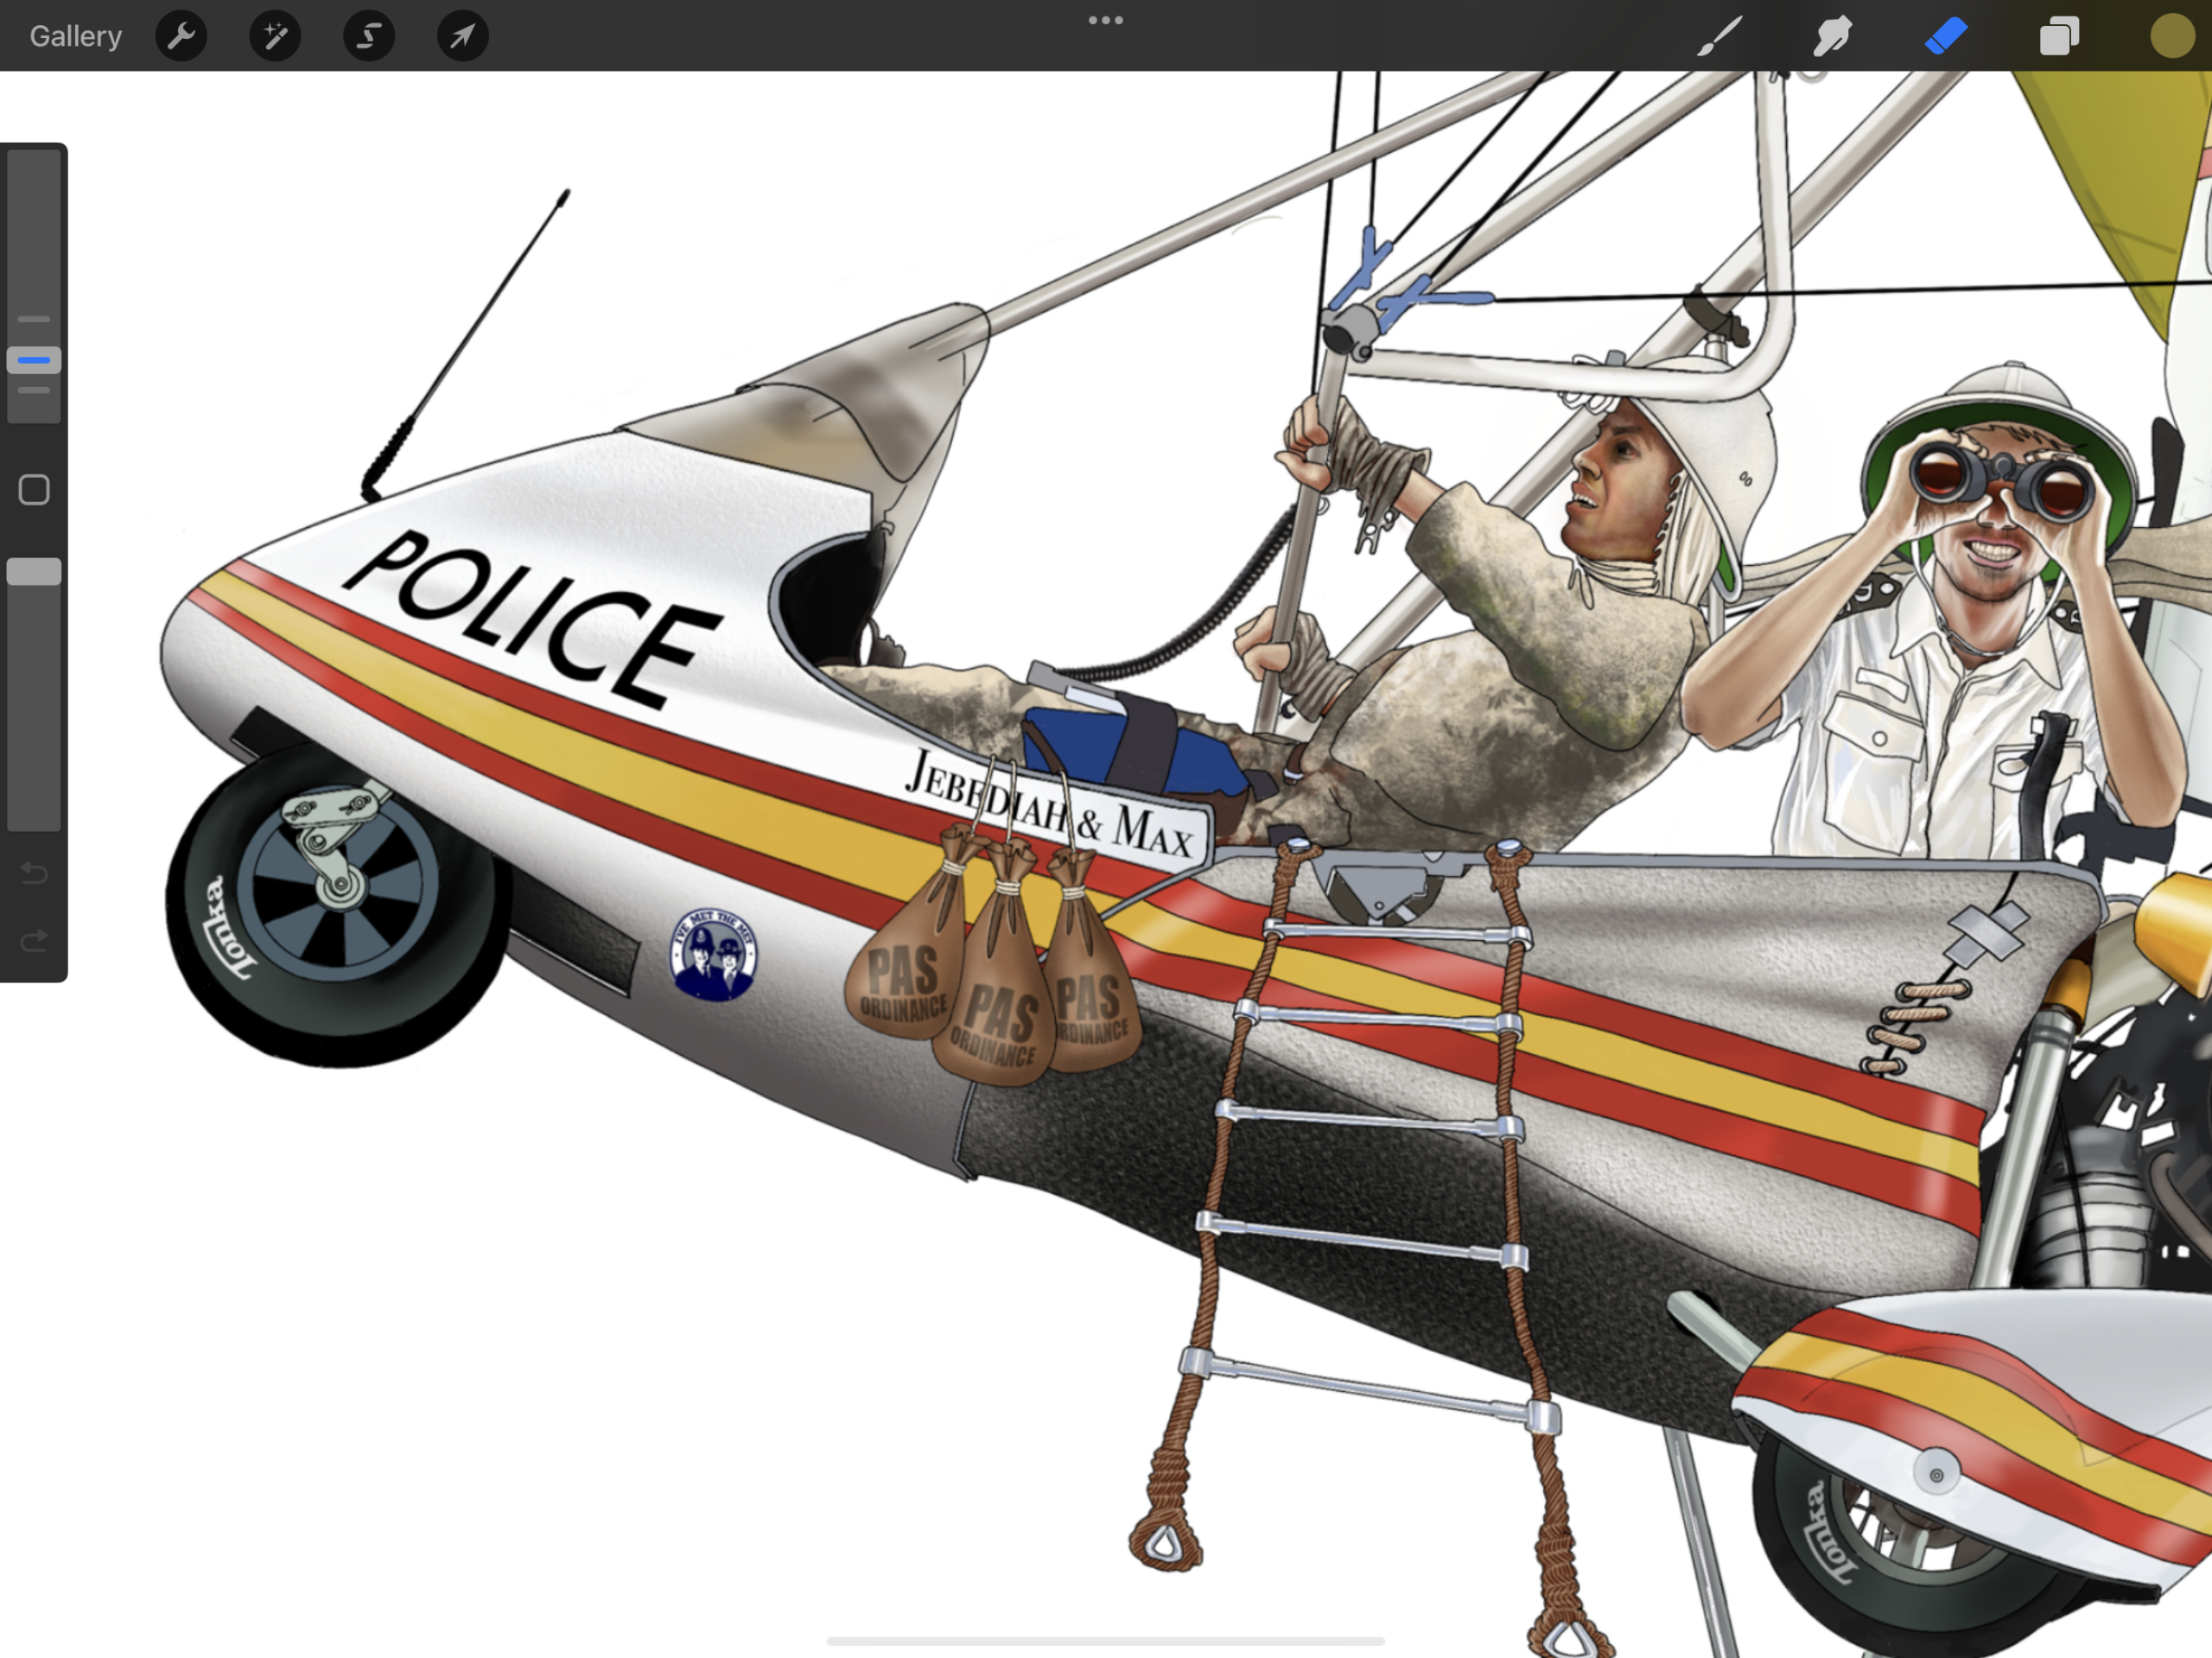Open the Gallery view
2212x1658 pixels.
(75, 36)
